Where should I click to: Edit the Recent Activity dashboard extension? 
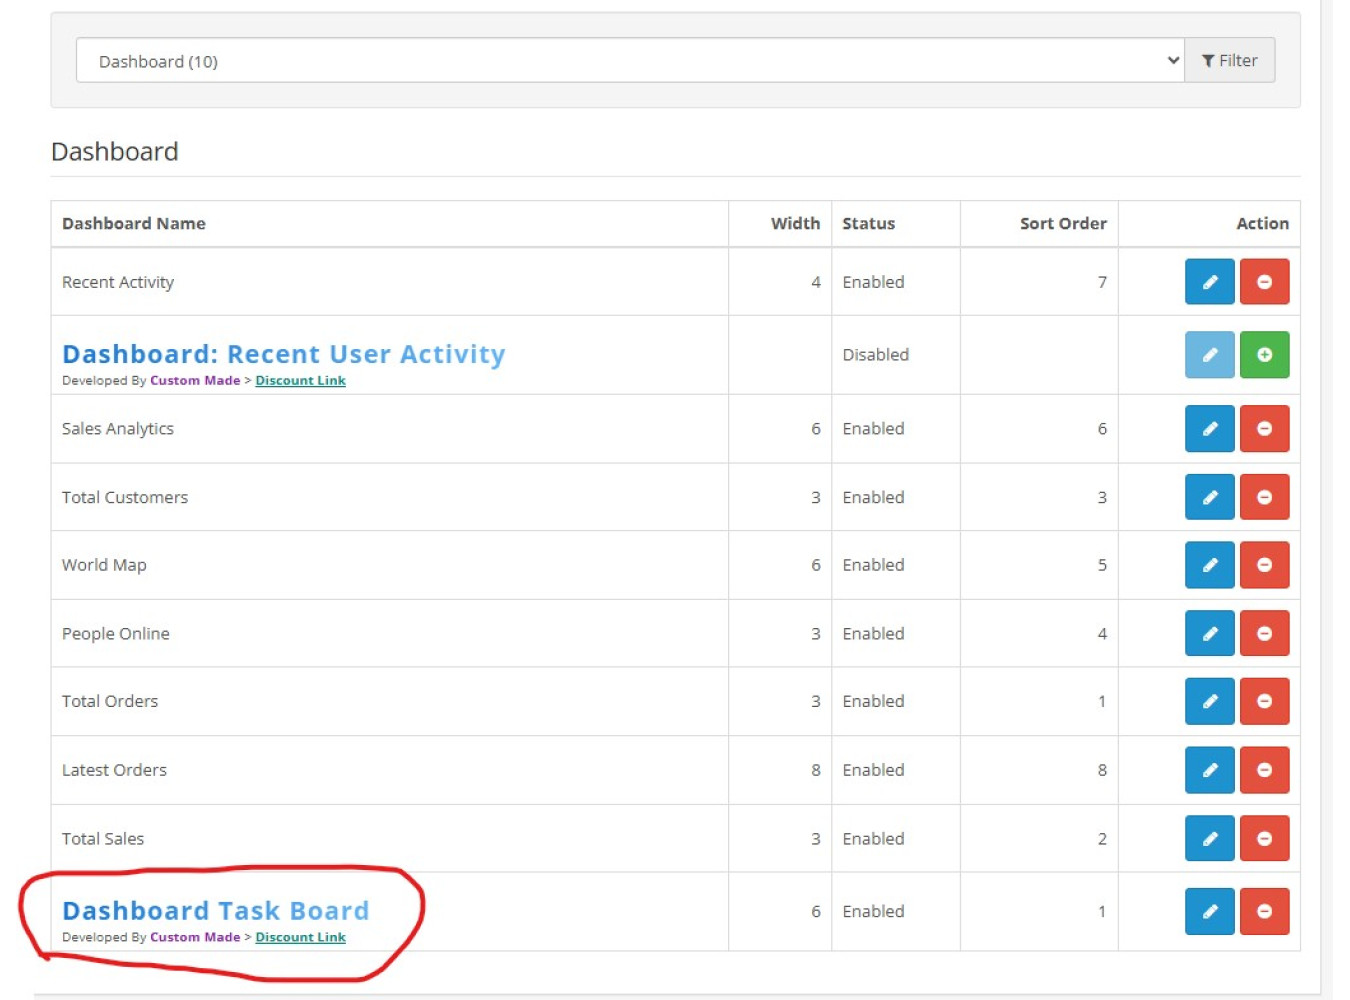tap(1209, 282)
